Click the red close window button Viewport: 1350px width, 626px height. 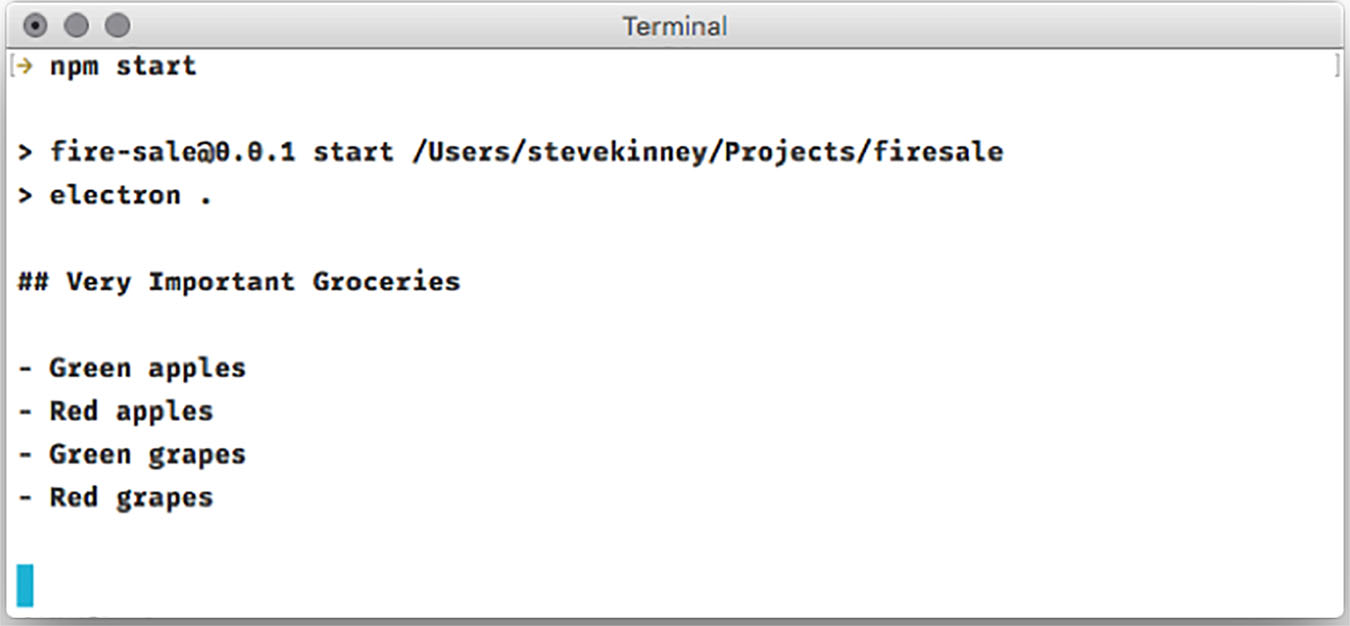35,25
